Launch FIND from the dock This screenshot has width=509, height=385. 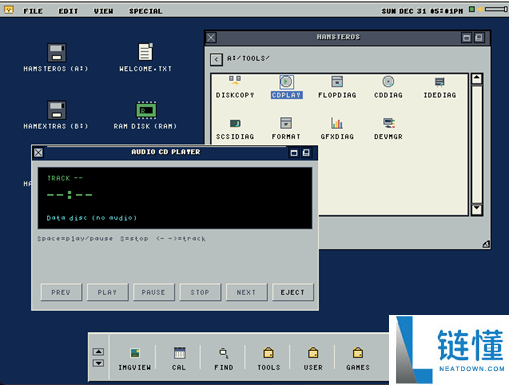coord(224,353)
